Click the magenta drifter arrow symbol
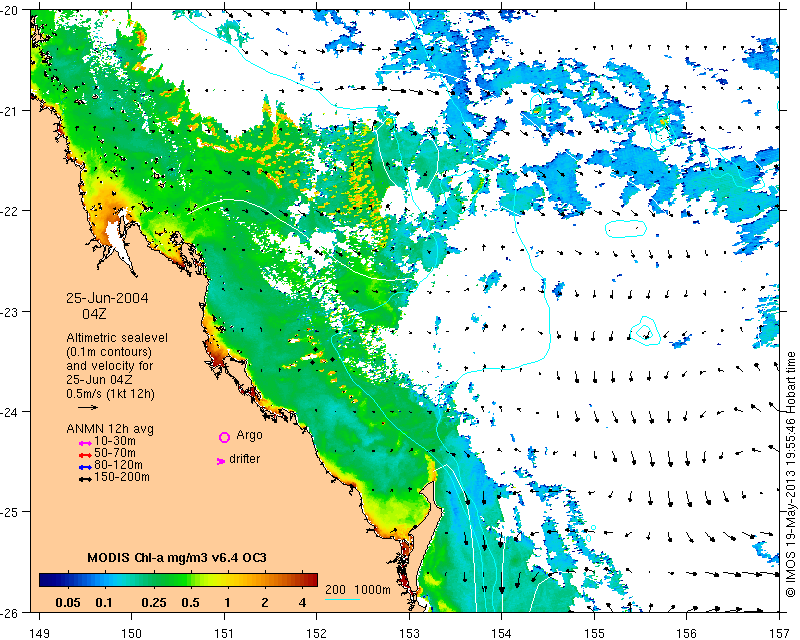 (x=220, y=461)
